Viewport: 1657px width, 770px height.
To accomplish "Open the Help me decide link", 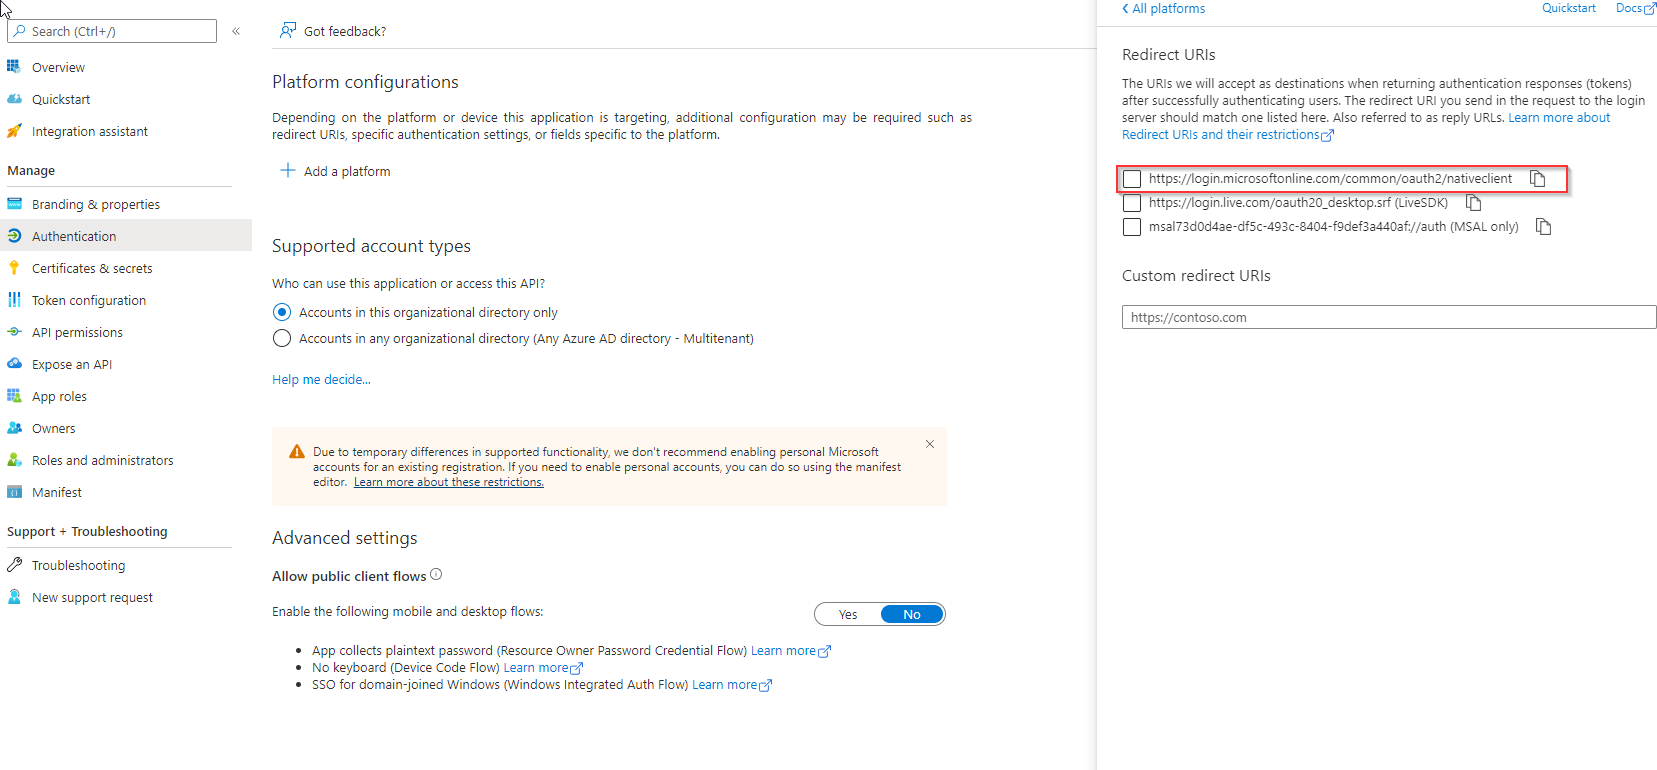I will [x=321, y=380].
